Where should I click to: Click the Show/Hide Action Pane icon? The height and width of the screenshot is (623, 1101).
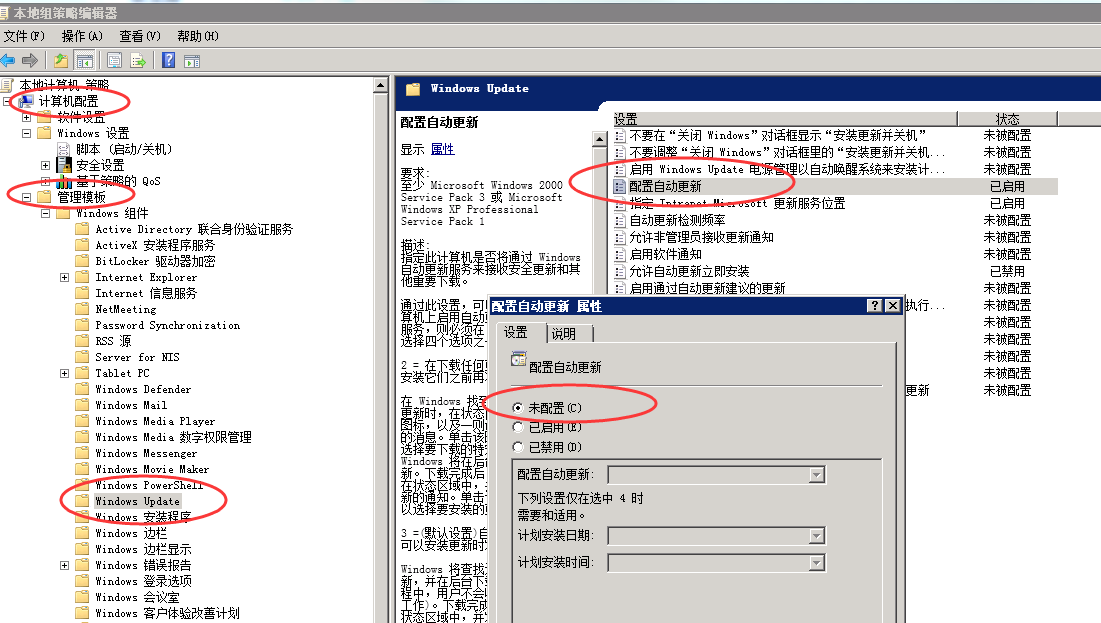[x=191, y=60]
